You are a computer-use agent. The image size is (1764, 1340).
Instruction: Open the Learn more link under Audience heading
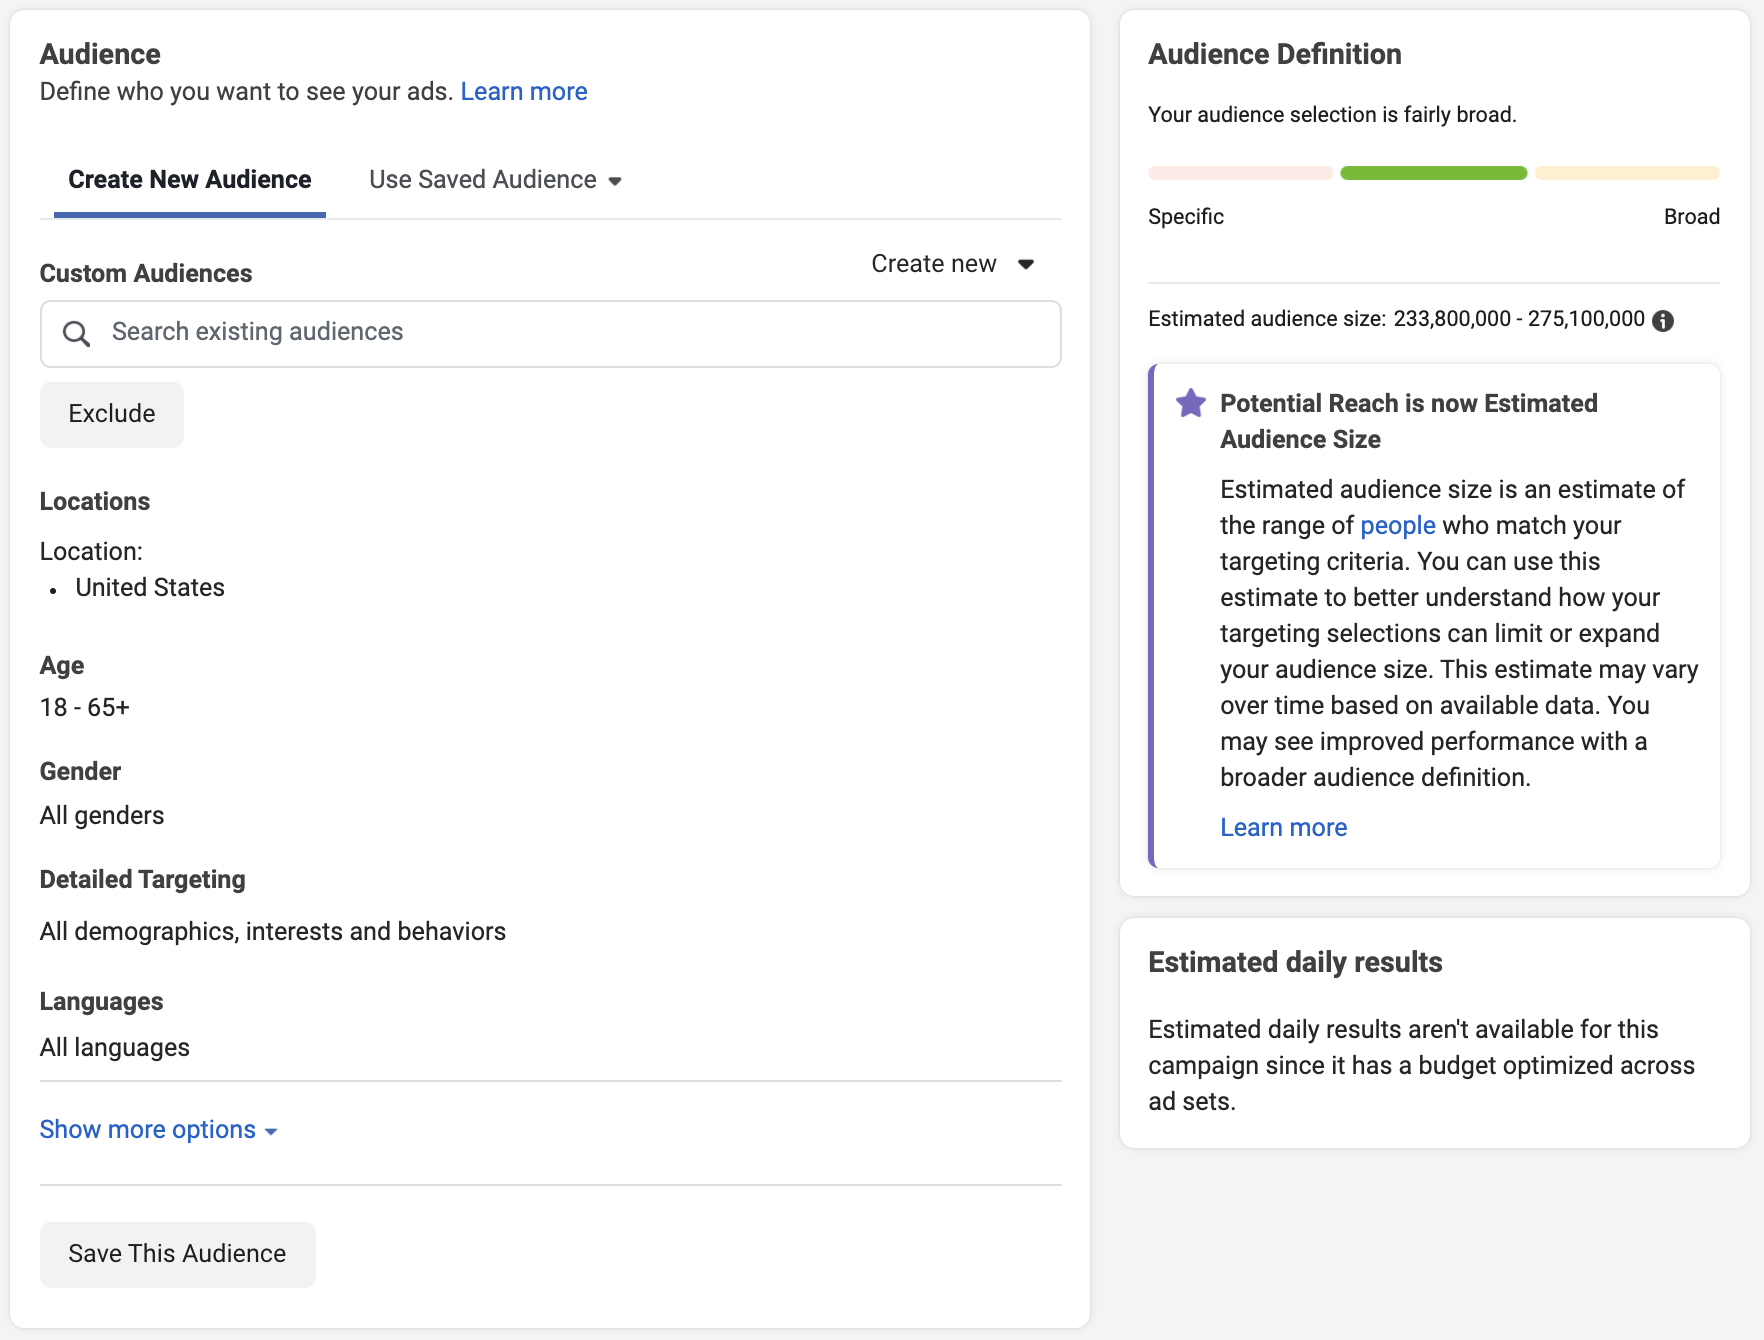click(524, 92)
